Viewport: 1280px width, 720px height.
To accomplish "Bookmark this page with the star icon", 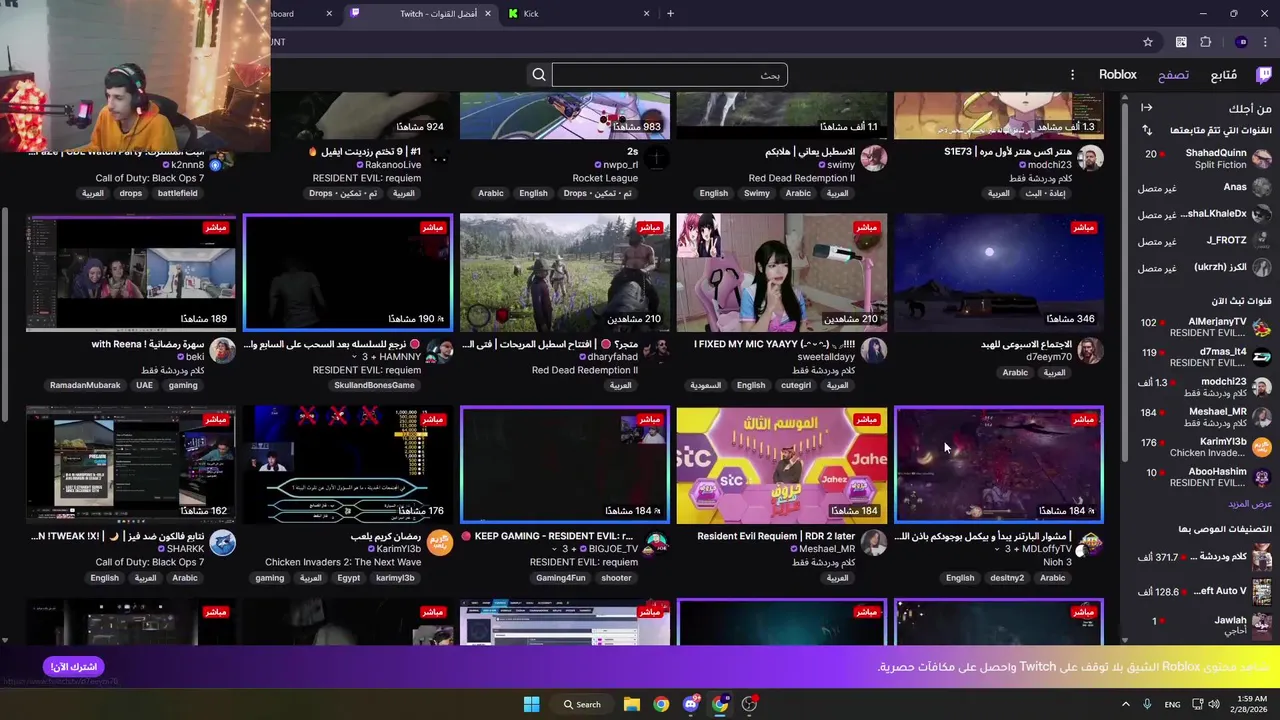I will point(1148,42).
